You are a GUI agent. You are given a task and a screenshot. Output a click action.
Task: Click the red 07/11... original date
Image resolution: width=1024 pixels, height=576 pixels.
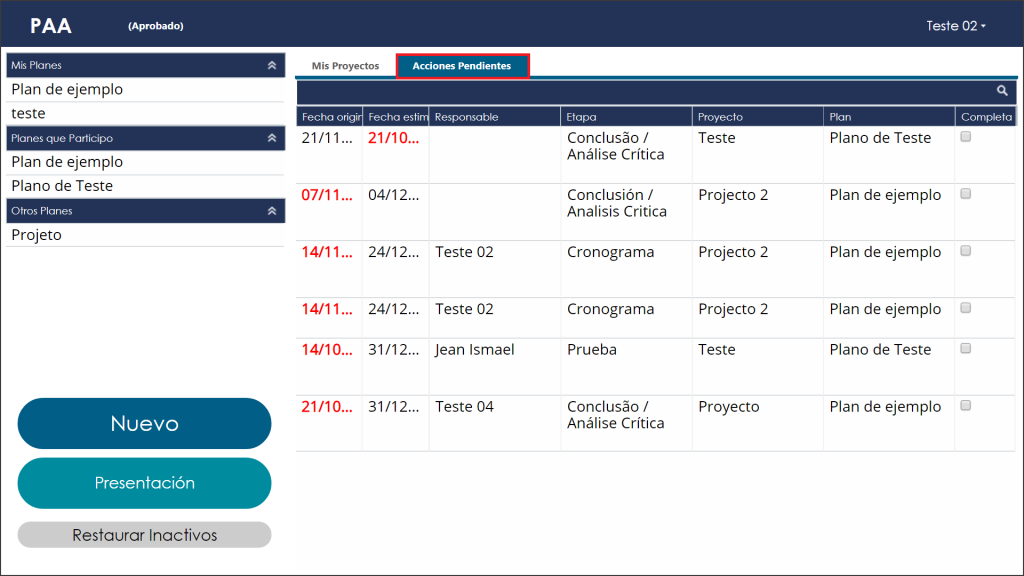click(x=327, y=195)
